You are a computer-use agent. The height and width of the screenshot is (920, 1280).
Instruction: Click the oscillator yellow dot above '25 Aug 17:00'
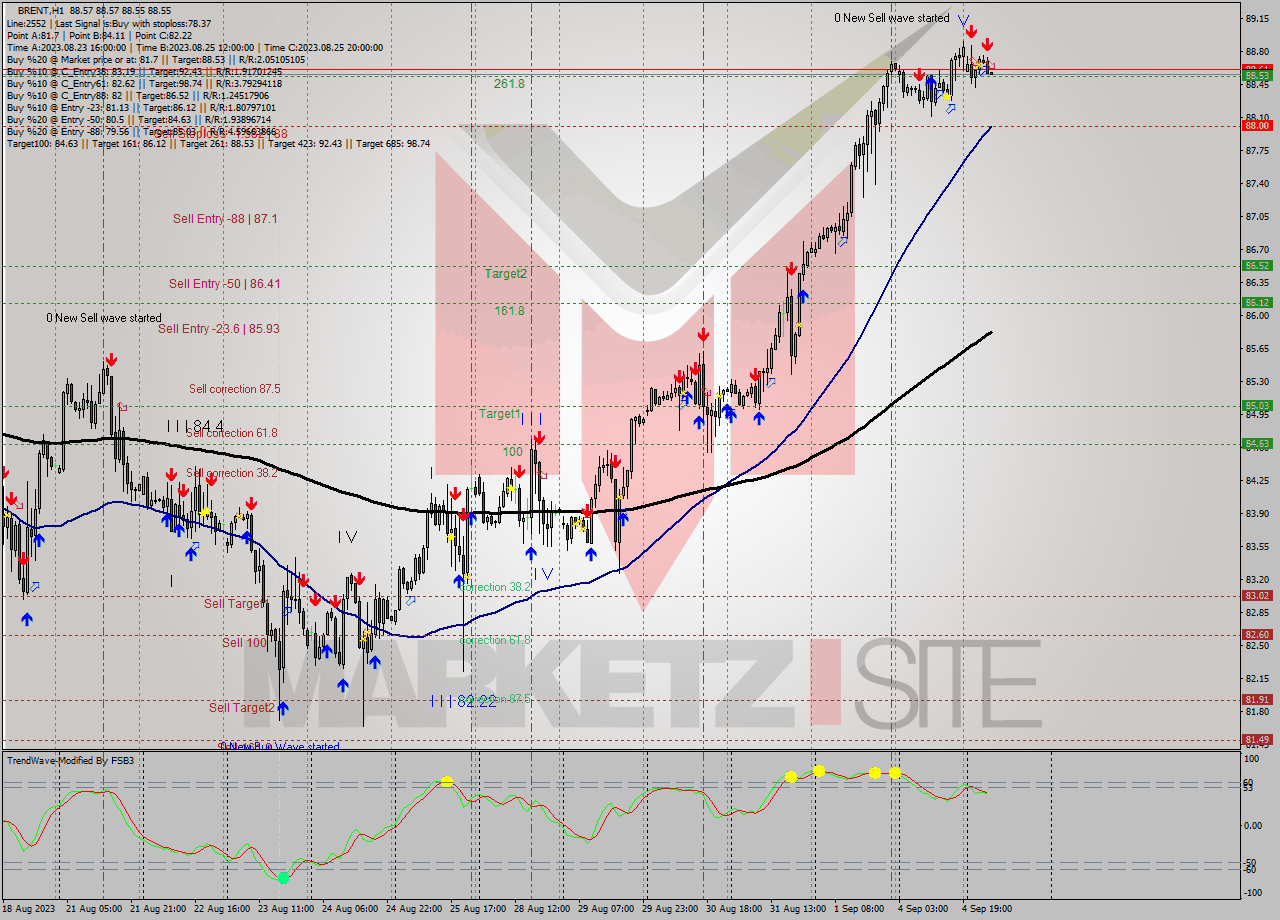[447, 781]
